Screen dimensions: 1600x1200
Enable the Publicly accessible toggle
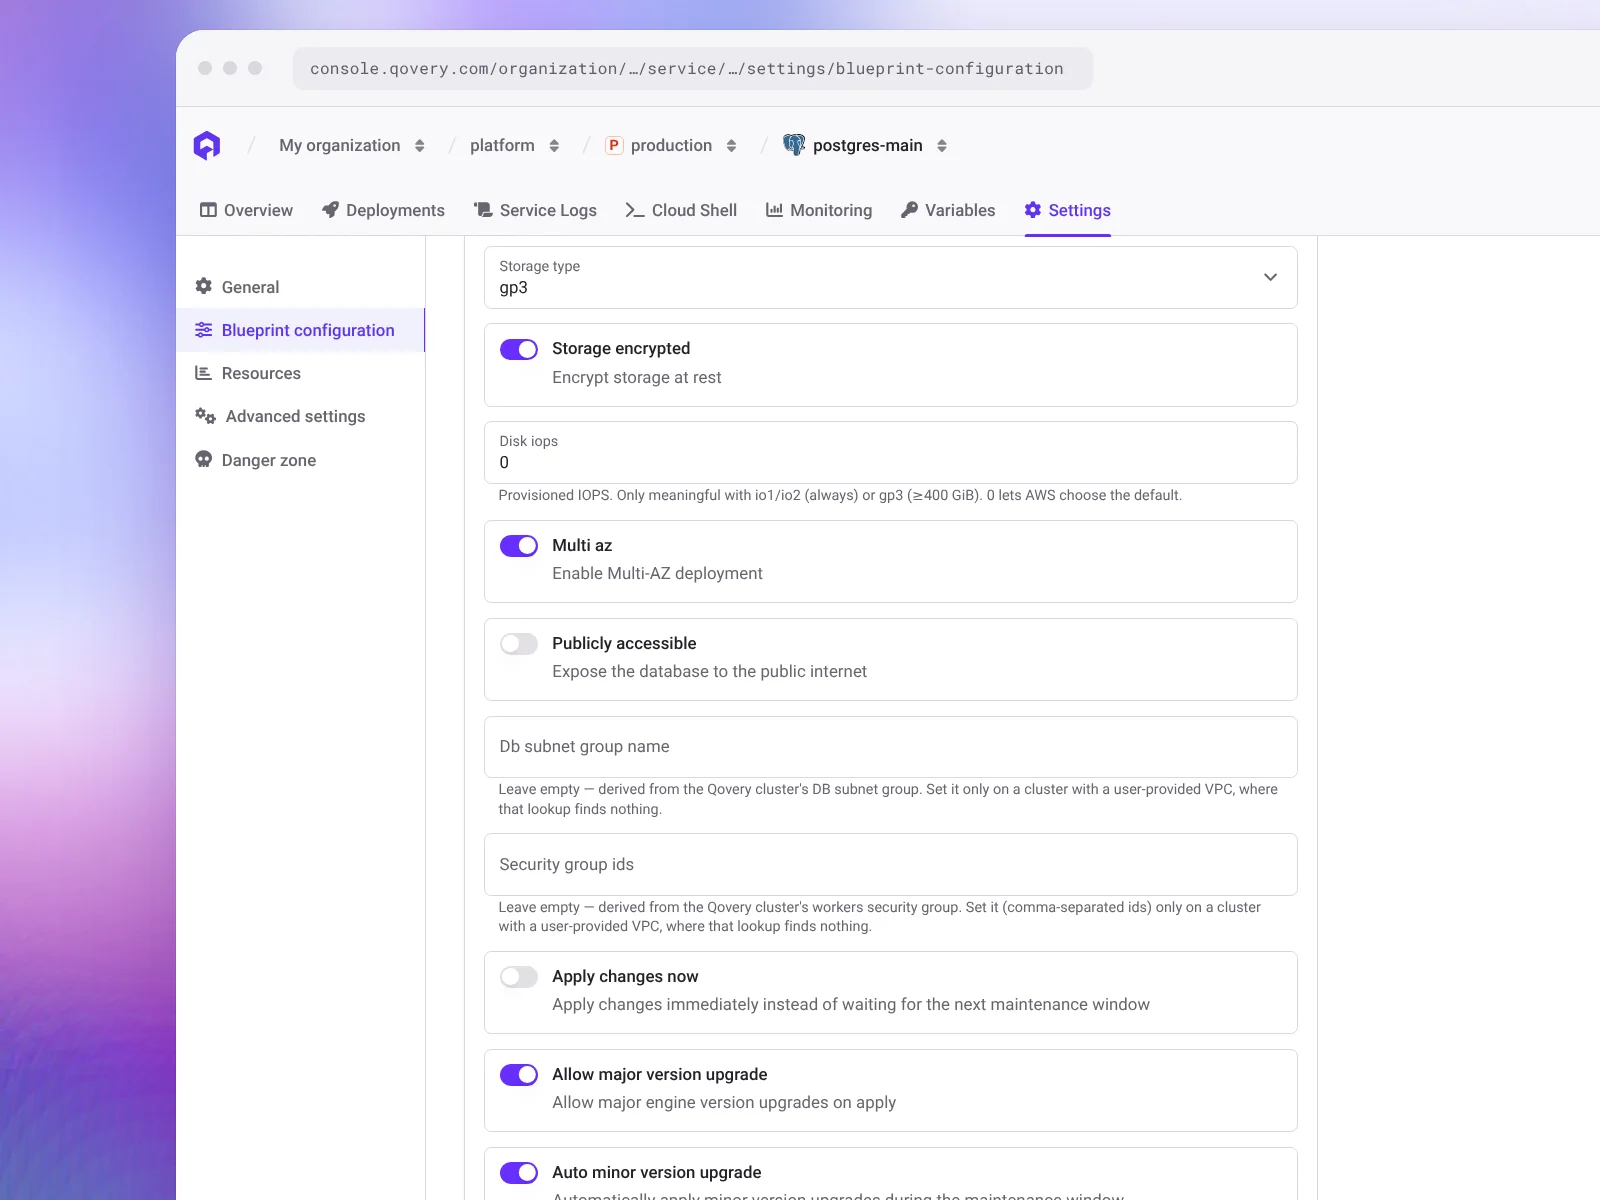pos(519,644)
